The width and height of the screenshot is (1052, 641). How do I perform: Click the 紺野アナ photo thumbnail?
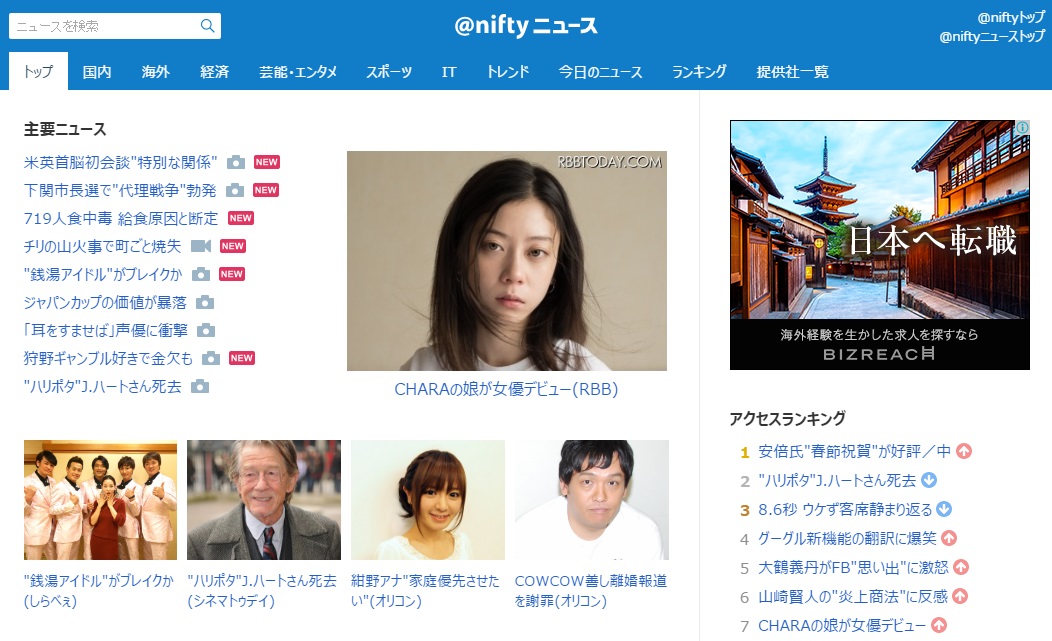click(427, 500)
